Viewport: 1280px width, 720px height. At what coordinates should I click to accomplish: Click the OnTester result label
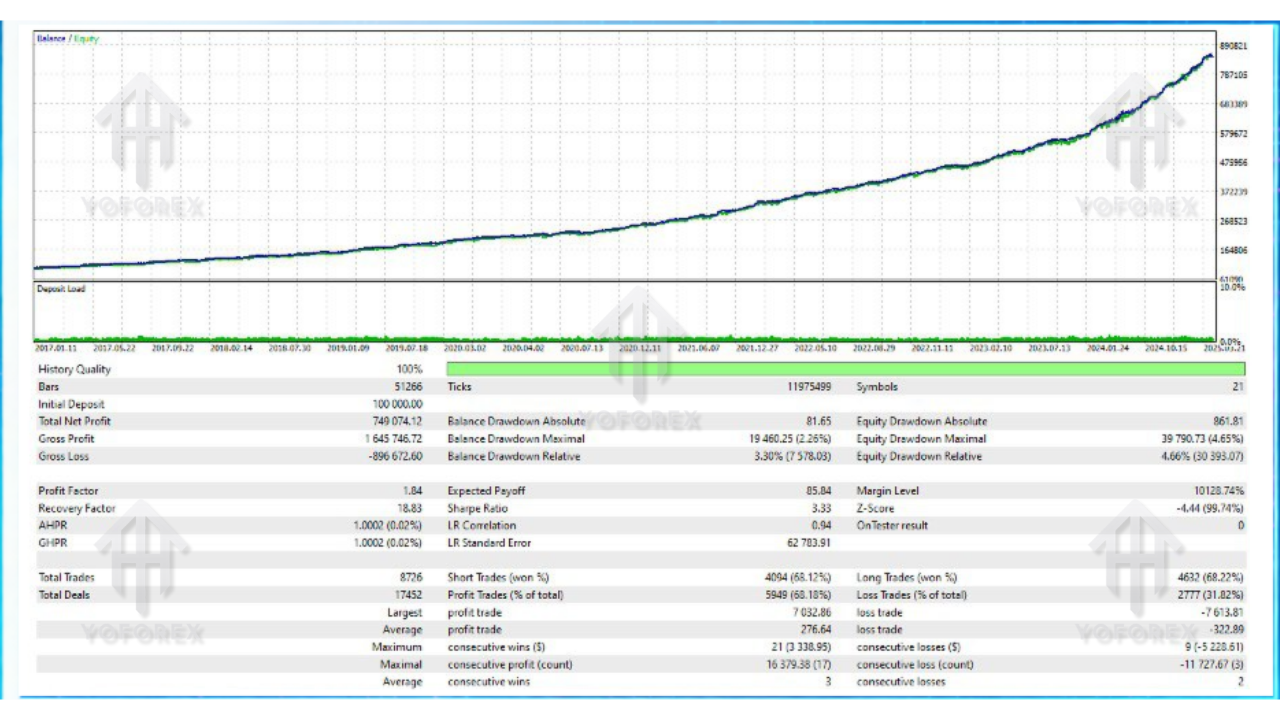(892, 525)
